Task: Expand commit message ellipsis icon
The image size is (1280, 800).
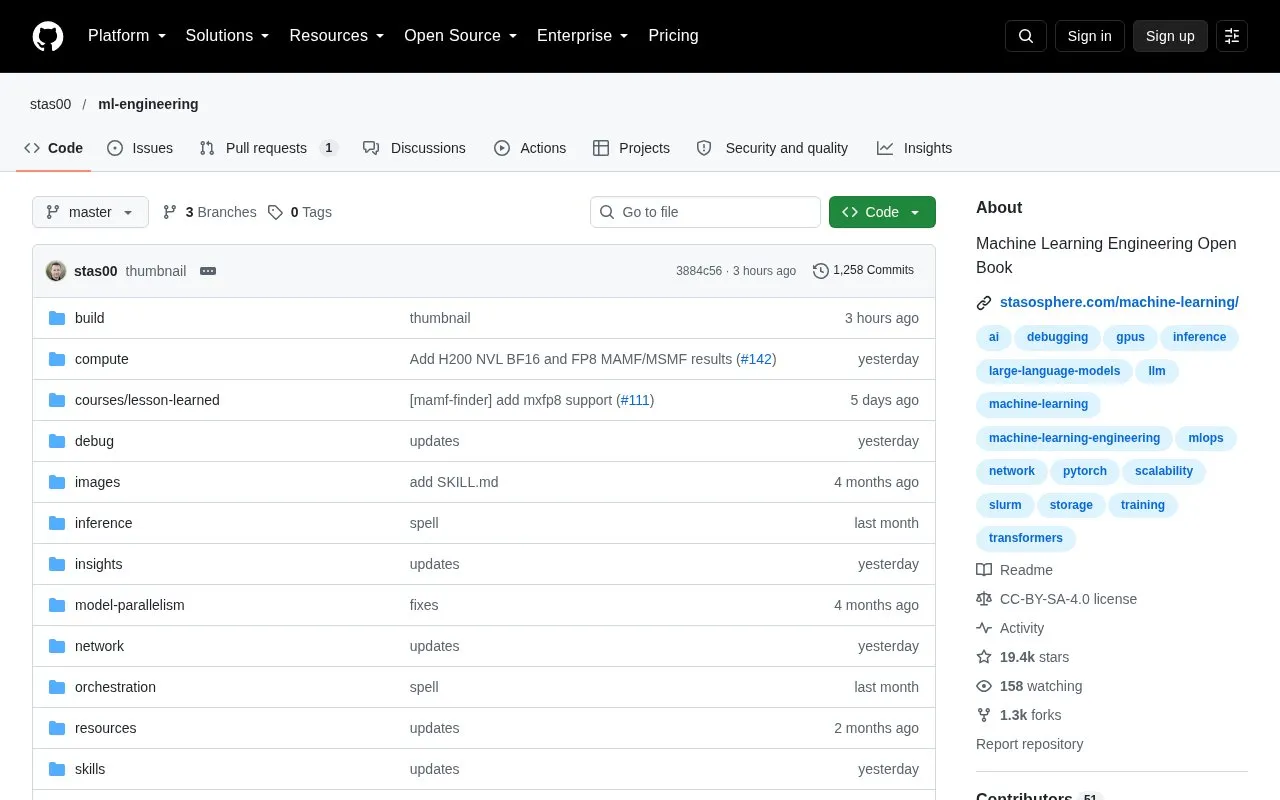Action: (x=208, y=271)
